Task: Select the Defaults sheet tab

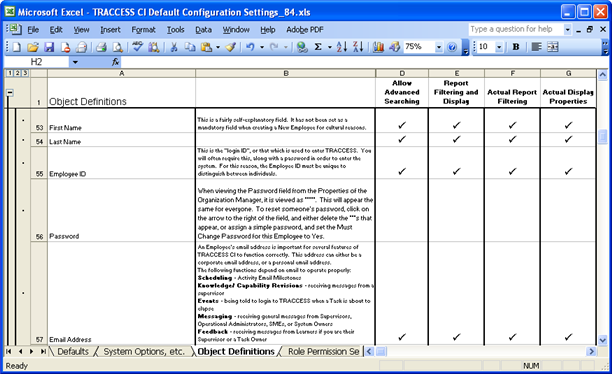Action: point(73,352)
